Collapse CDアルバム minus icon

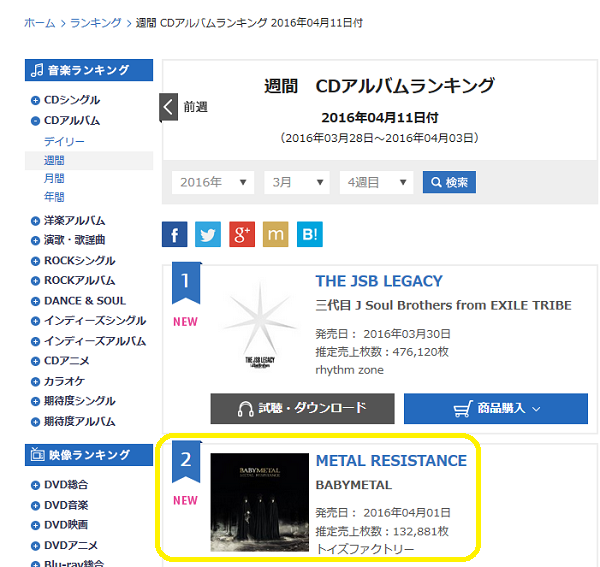point(35,121)
